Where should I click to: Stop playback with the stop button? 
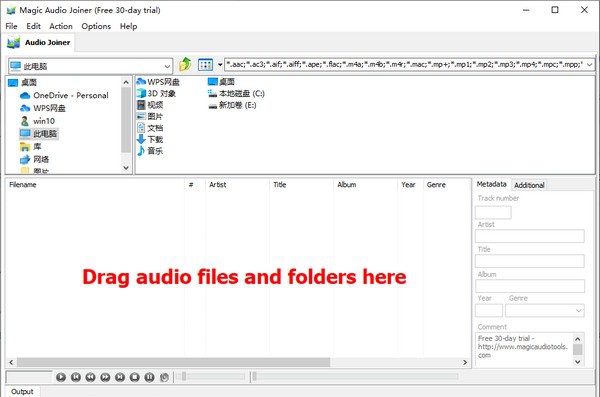click(135, 377)
